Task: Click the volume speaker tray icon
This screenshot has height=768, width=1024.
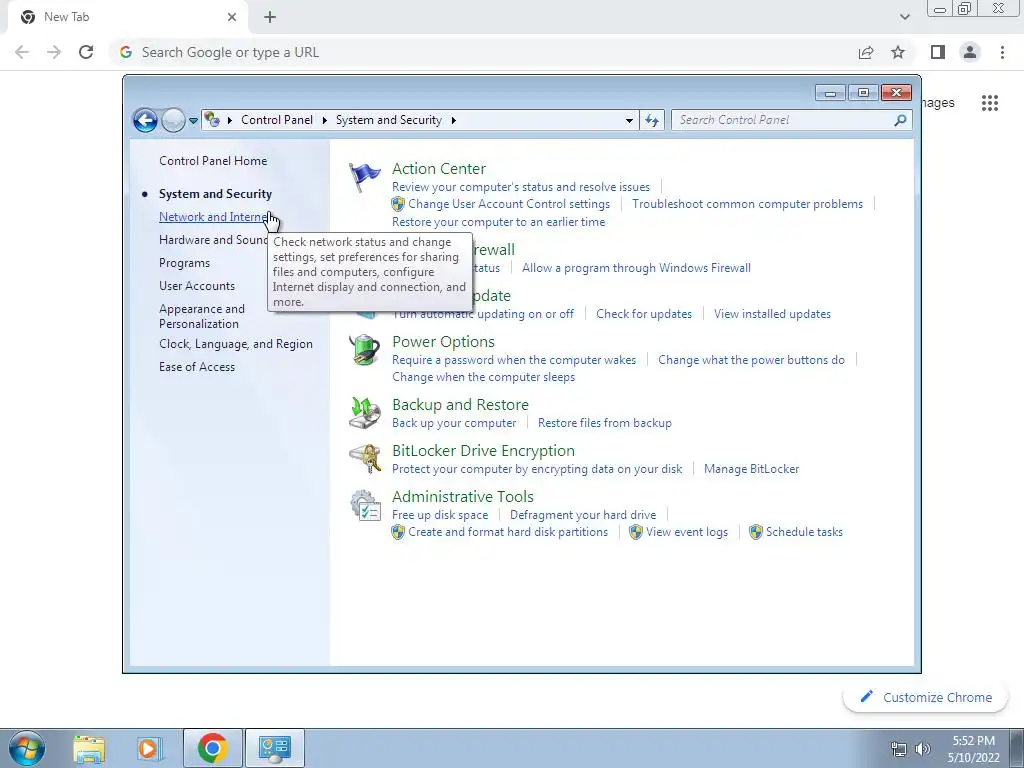Action: (x=923, y=749)
